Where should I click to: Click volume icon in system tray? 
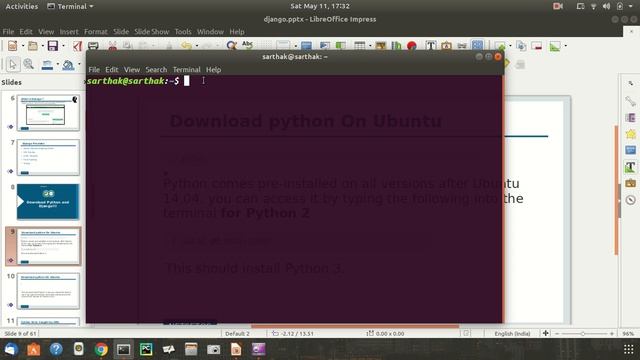tap(607, 6)
